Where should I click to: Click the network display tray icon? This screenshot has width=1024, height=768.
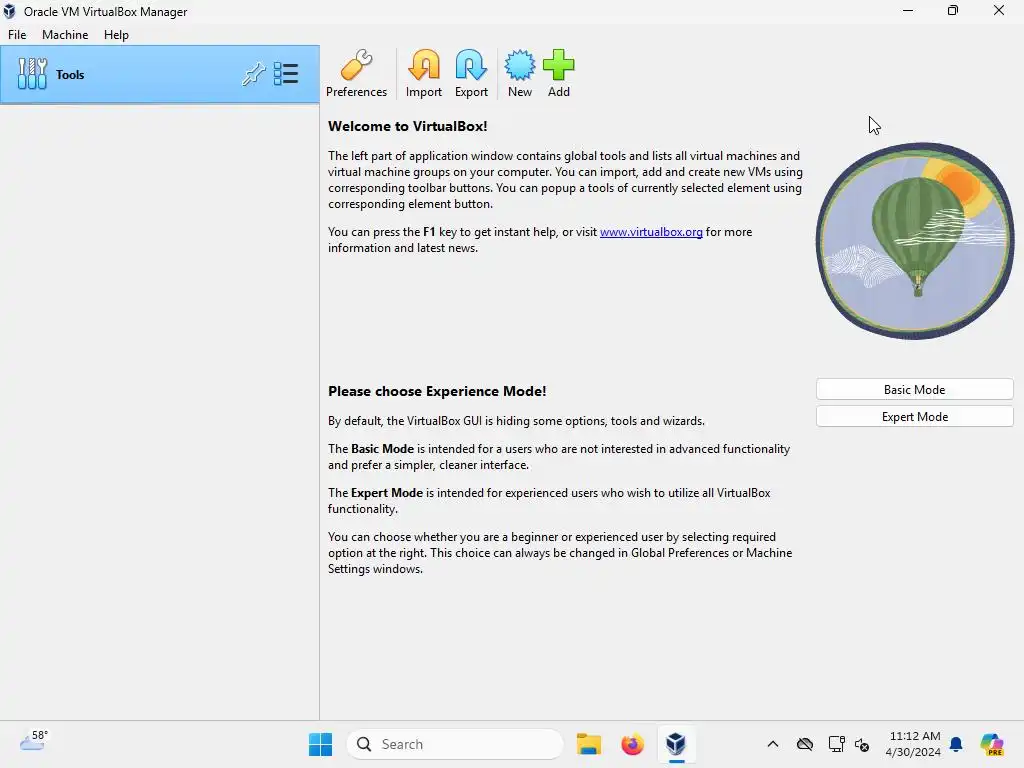point(836,744)
